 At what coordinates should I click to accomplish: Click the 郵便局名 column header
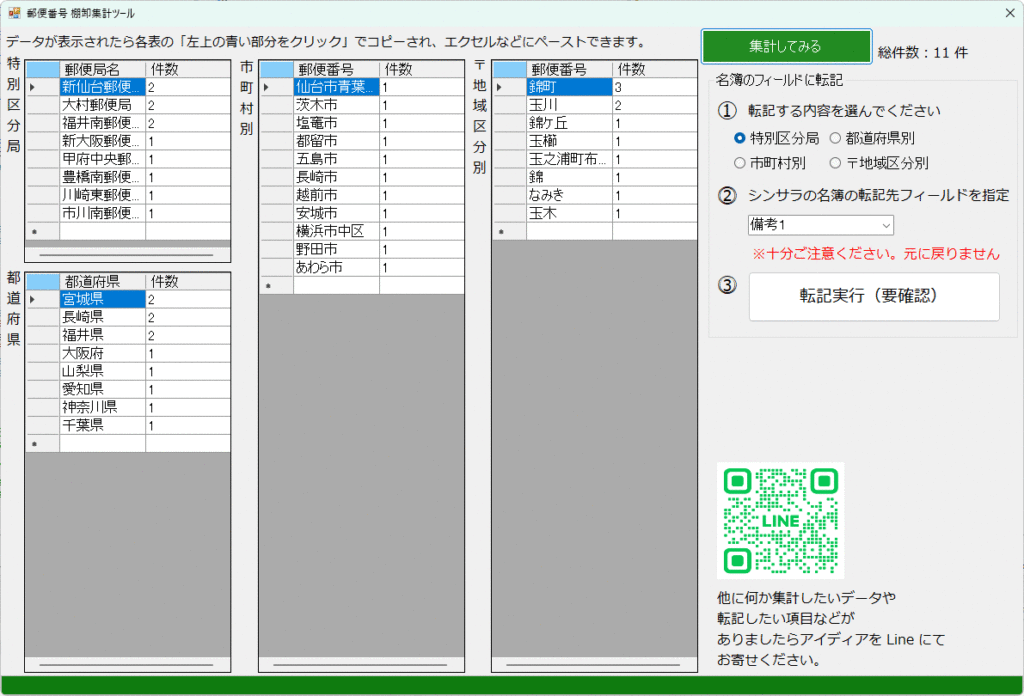tap(102, 69)
